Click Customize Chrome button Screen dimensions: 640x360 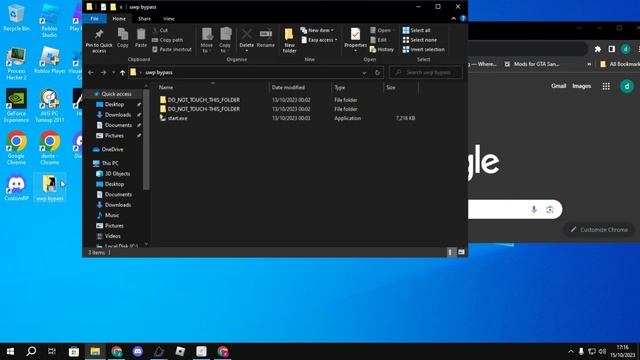[599, 230]
